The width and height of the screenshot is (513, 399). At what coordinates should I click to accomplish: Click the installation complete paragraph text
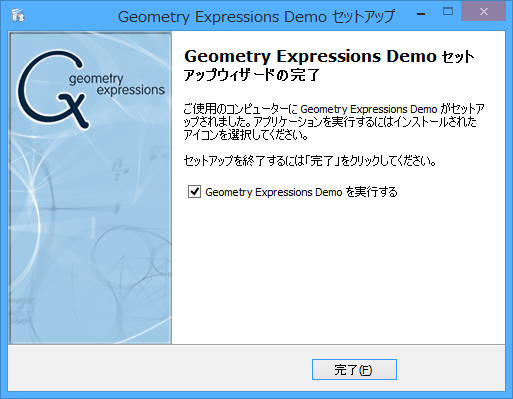point(334,122)
